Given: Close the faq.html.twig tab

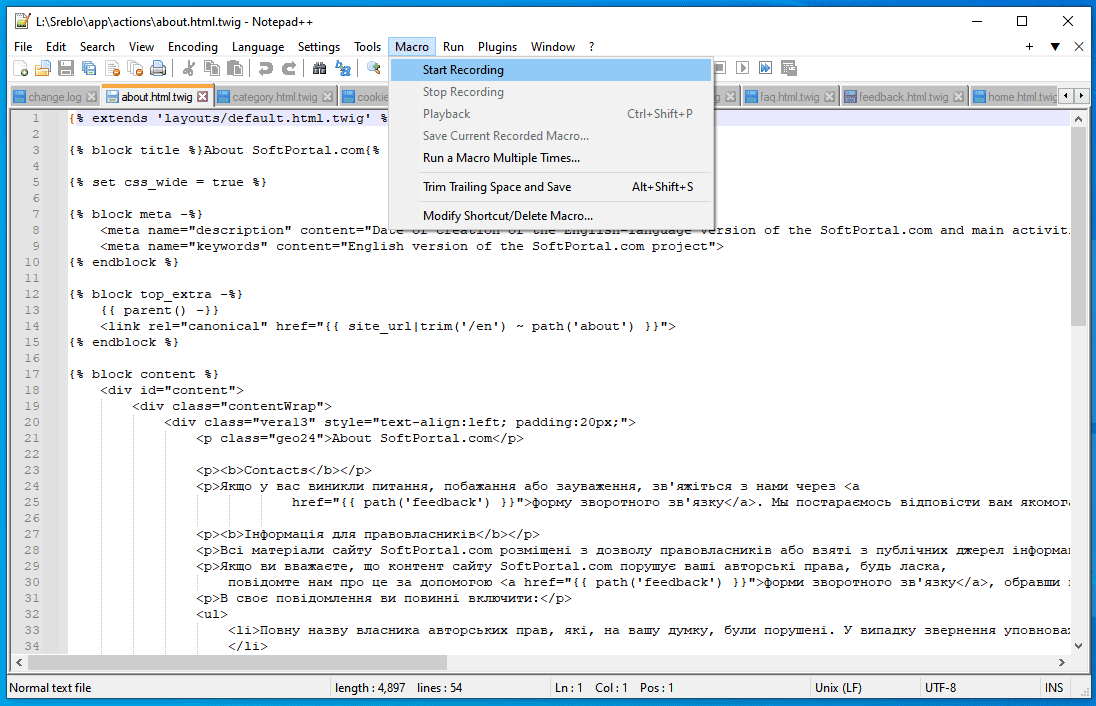Looking at the screenshot, I should (x=829, y=96).
